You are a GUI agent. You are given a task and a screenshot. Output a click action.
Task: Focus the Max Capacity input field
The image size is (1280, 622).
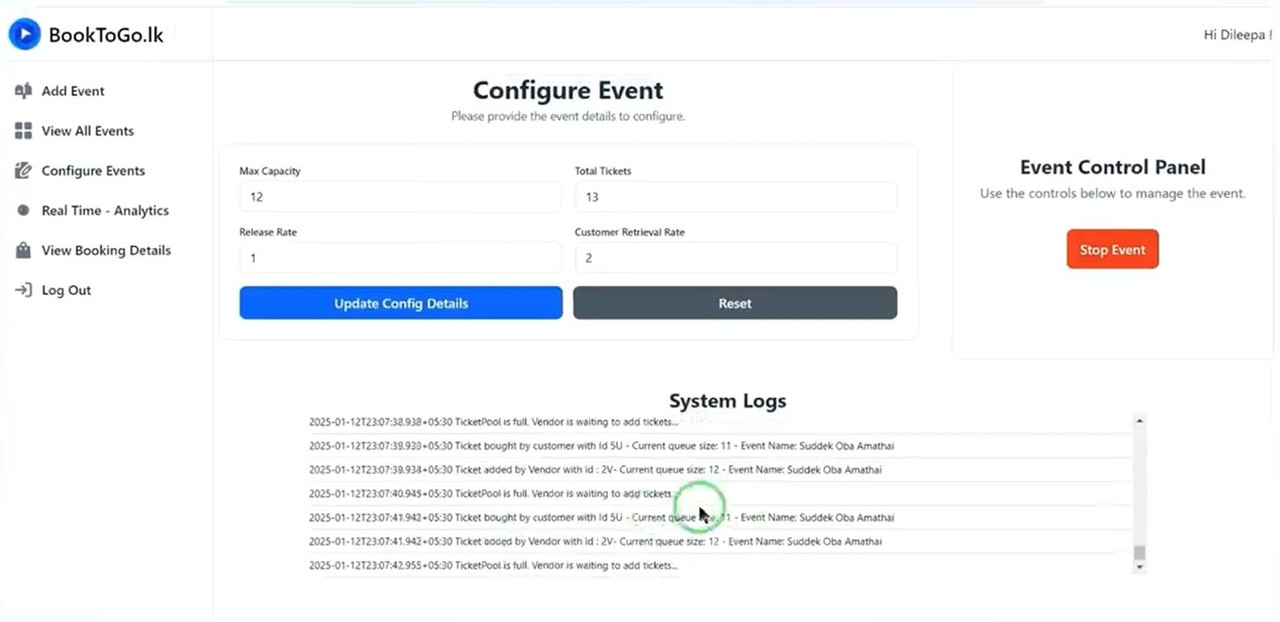click(401, 197)
